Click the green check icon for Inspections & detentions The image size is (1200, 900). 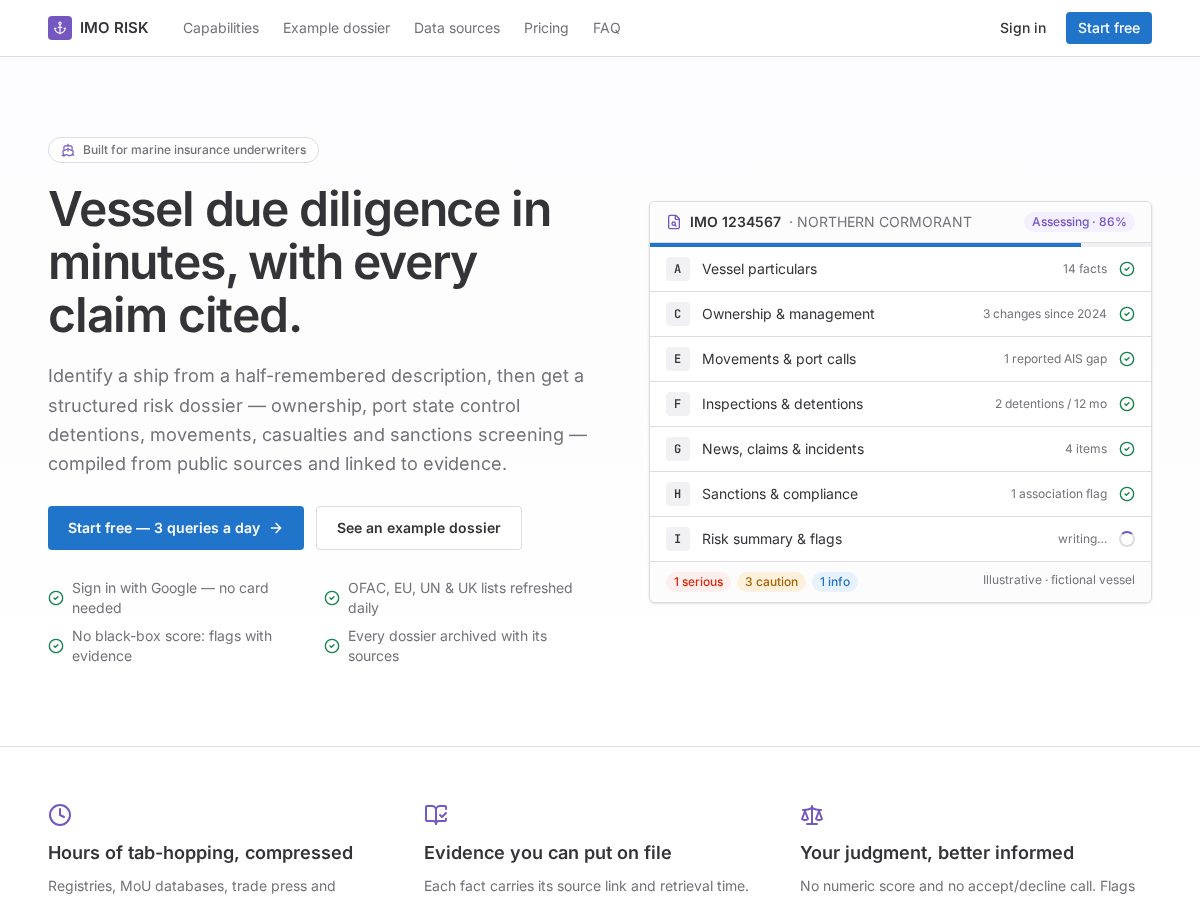coord(1127,404)
